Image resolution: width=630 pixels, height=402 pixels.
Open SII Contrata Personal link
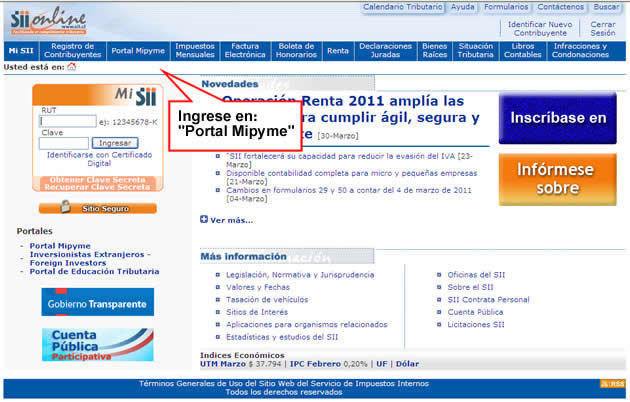(x=489, y=300)
